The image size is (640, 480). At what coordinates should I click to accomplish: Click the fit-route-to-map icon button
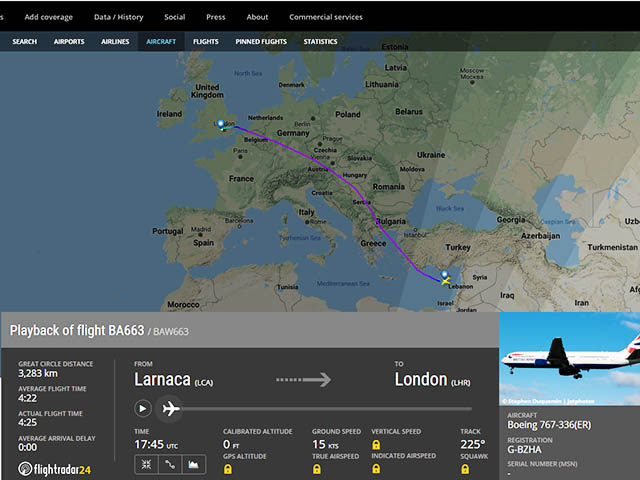[x=146, y=464]
